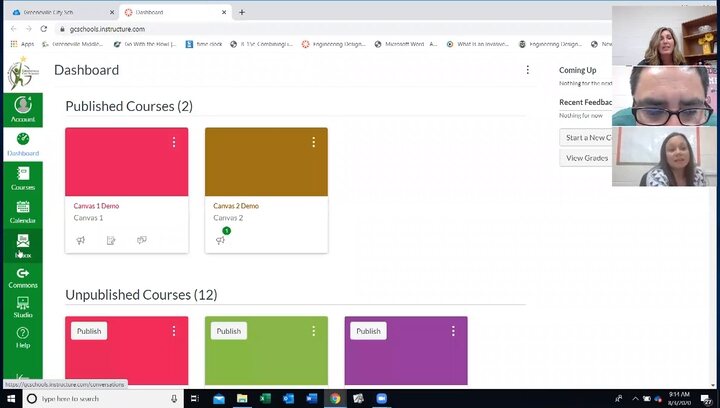Open Canvas 2 Demo announcements with badge
720x408 pixels.
coord(221,240)
